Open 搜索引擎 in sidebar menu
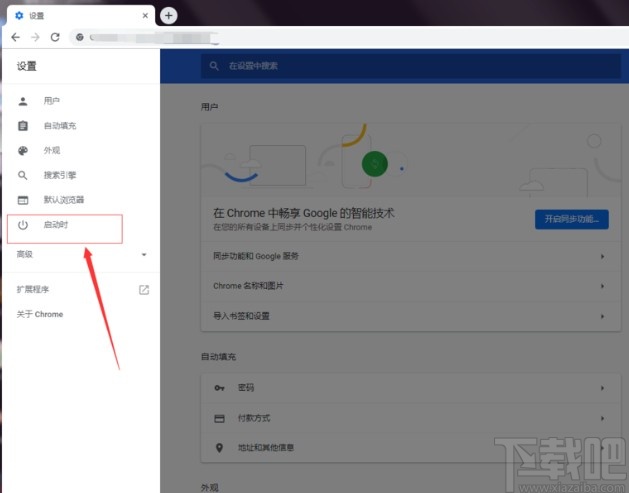The image size is (629, 493). coord(60,175)
